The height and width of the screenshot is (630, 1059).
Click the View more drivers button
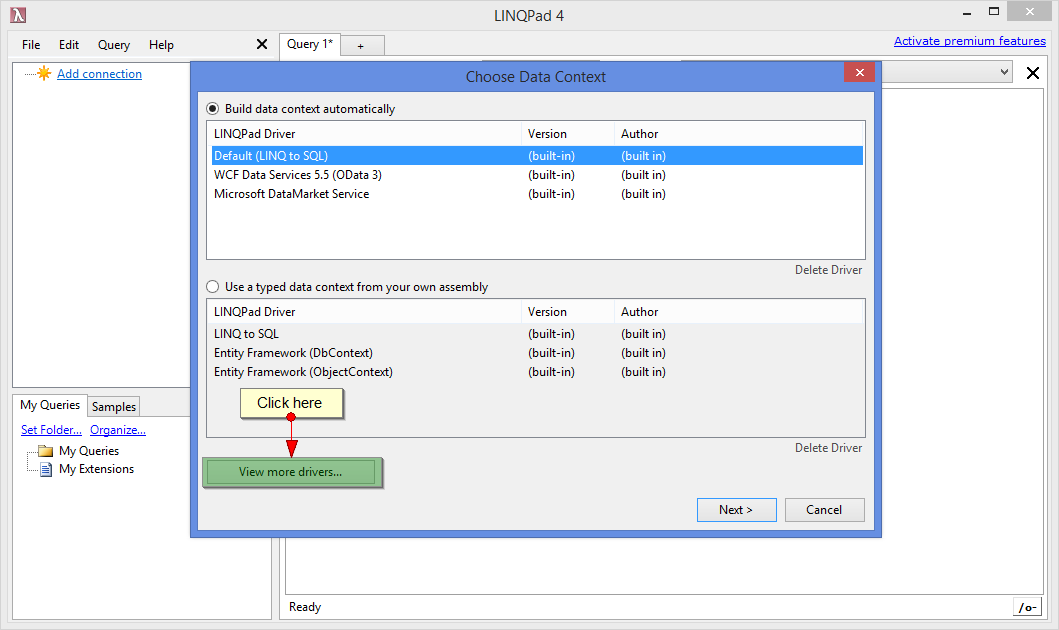(x=290, y=472)
